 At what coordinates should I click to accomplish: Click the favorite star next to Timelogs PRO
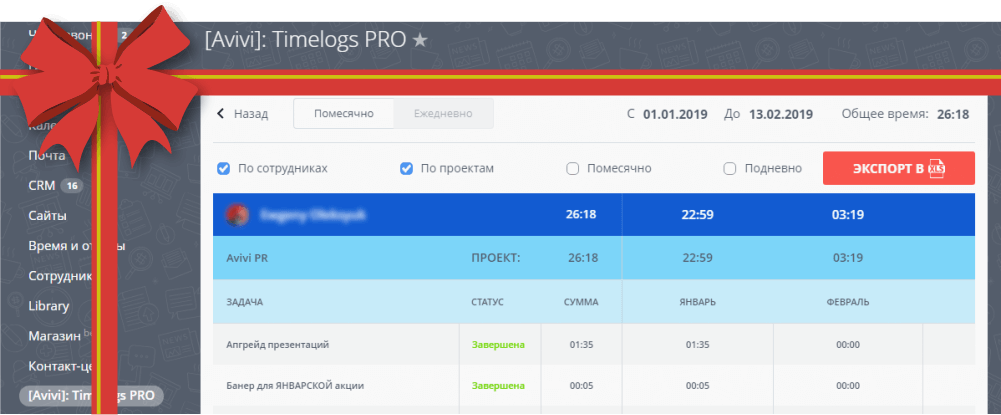point(419,40)
